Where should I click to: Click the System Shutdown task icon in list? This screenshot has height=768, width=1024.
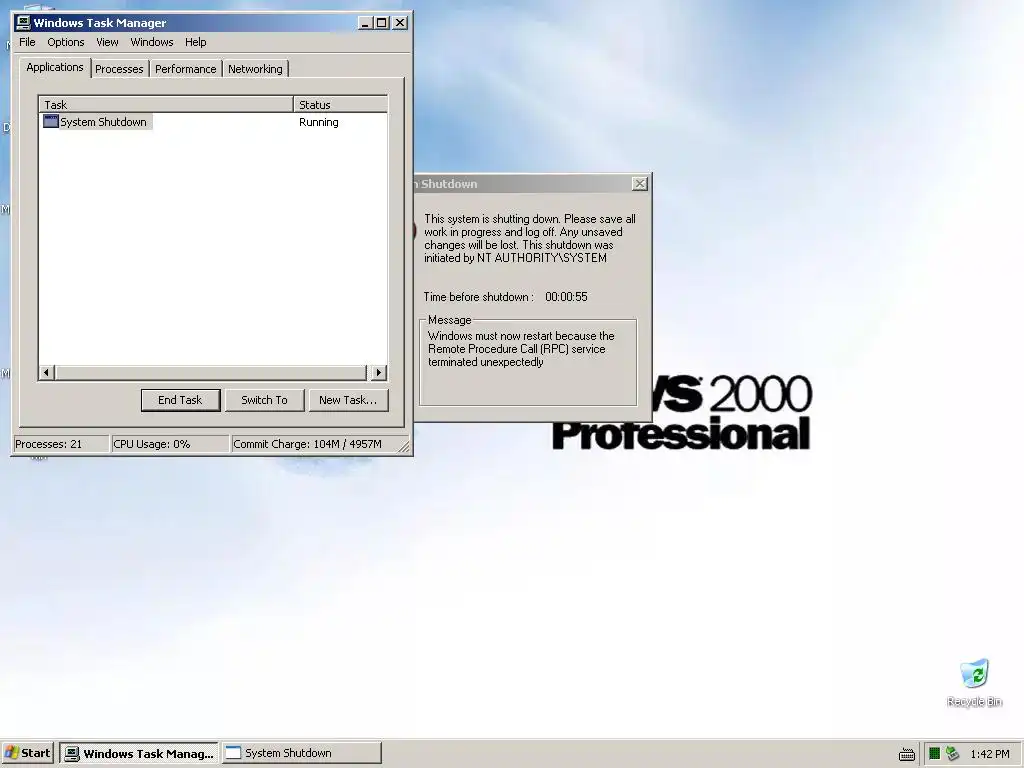pos(50,121)
